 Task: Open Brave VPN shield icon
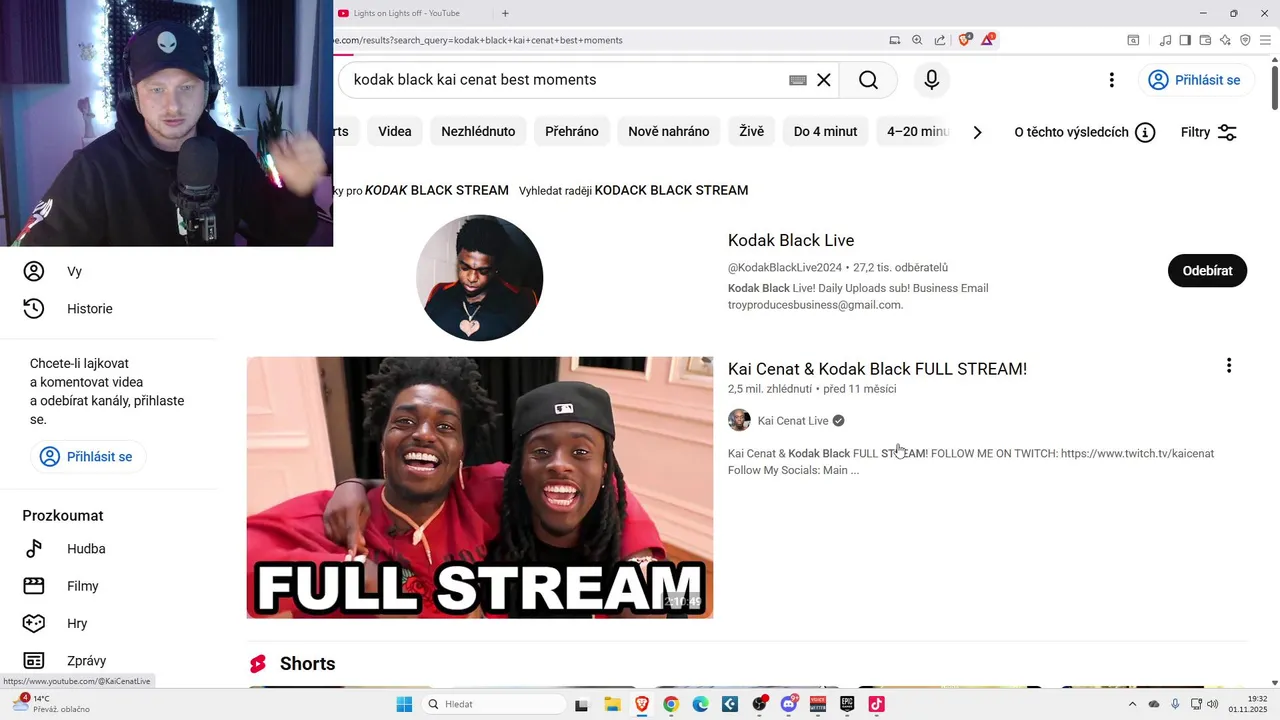pyautogui.click(x=1245, y=40)
